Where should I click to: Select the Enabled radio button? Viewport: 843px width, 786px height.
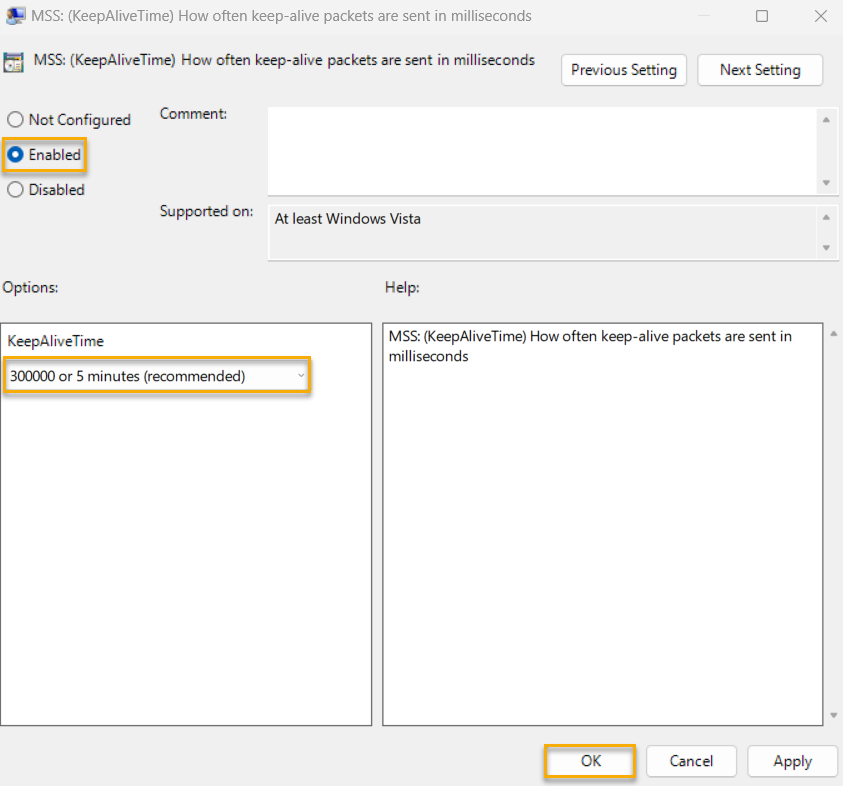(15, 155)
